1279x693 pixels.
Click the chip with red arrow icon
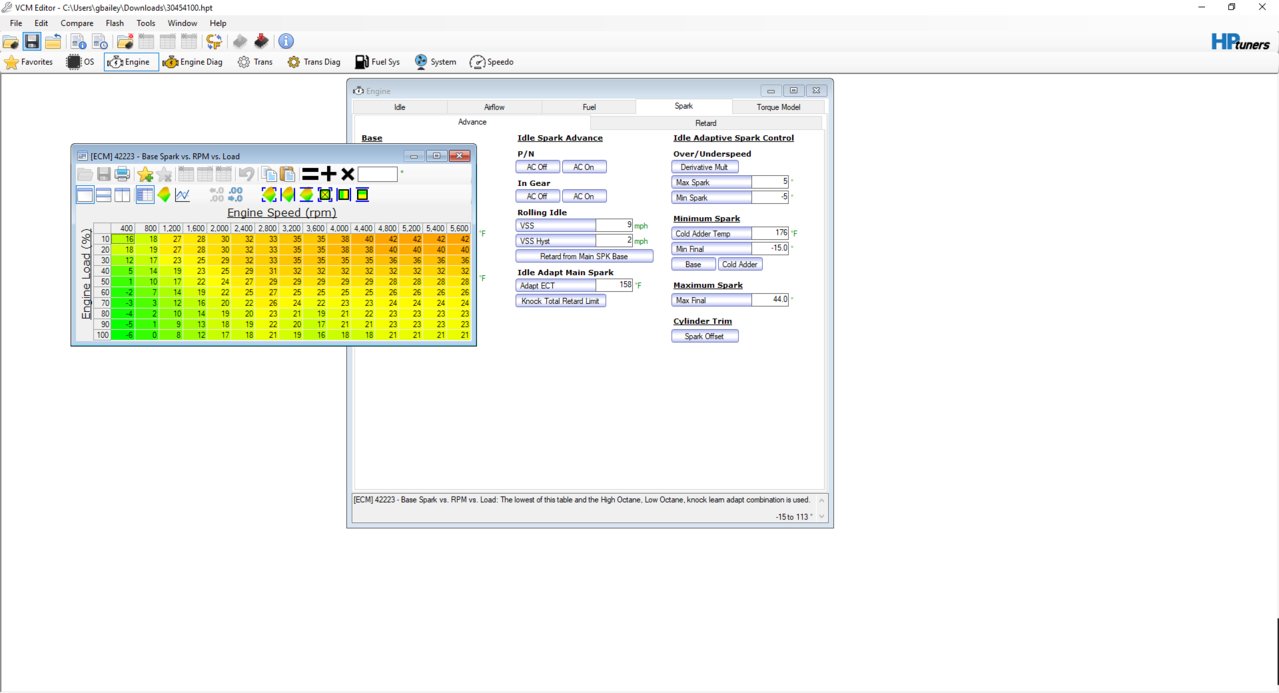tap(261, 41)
